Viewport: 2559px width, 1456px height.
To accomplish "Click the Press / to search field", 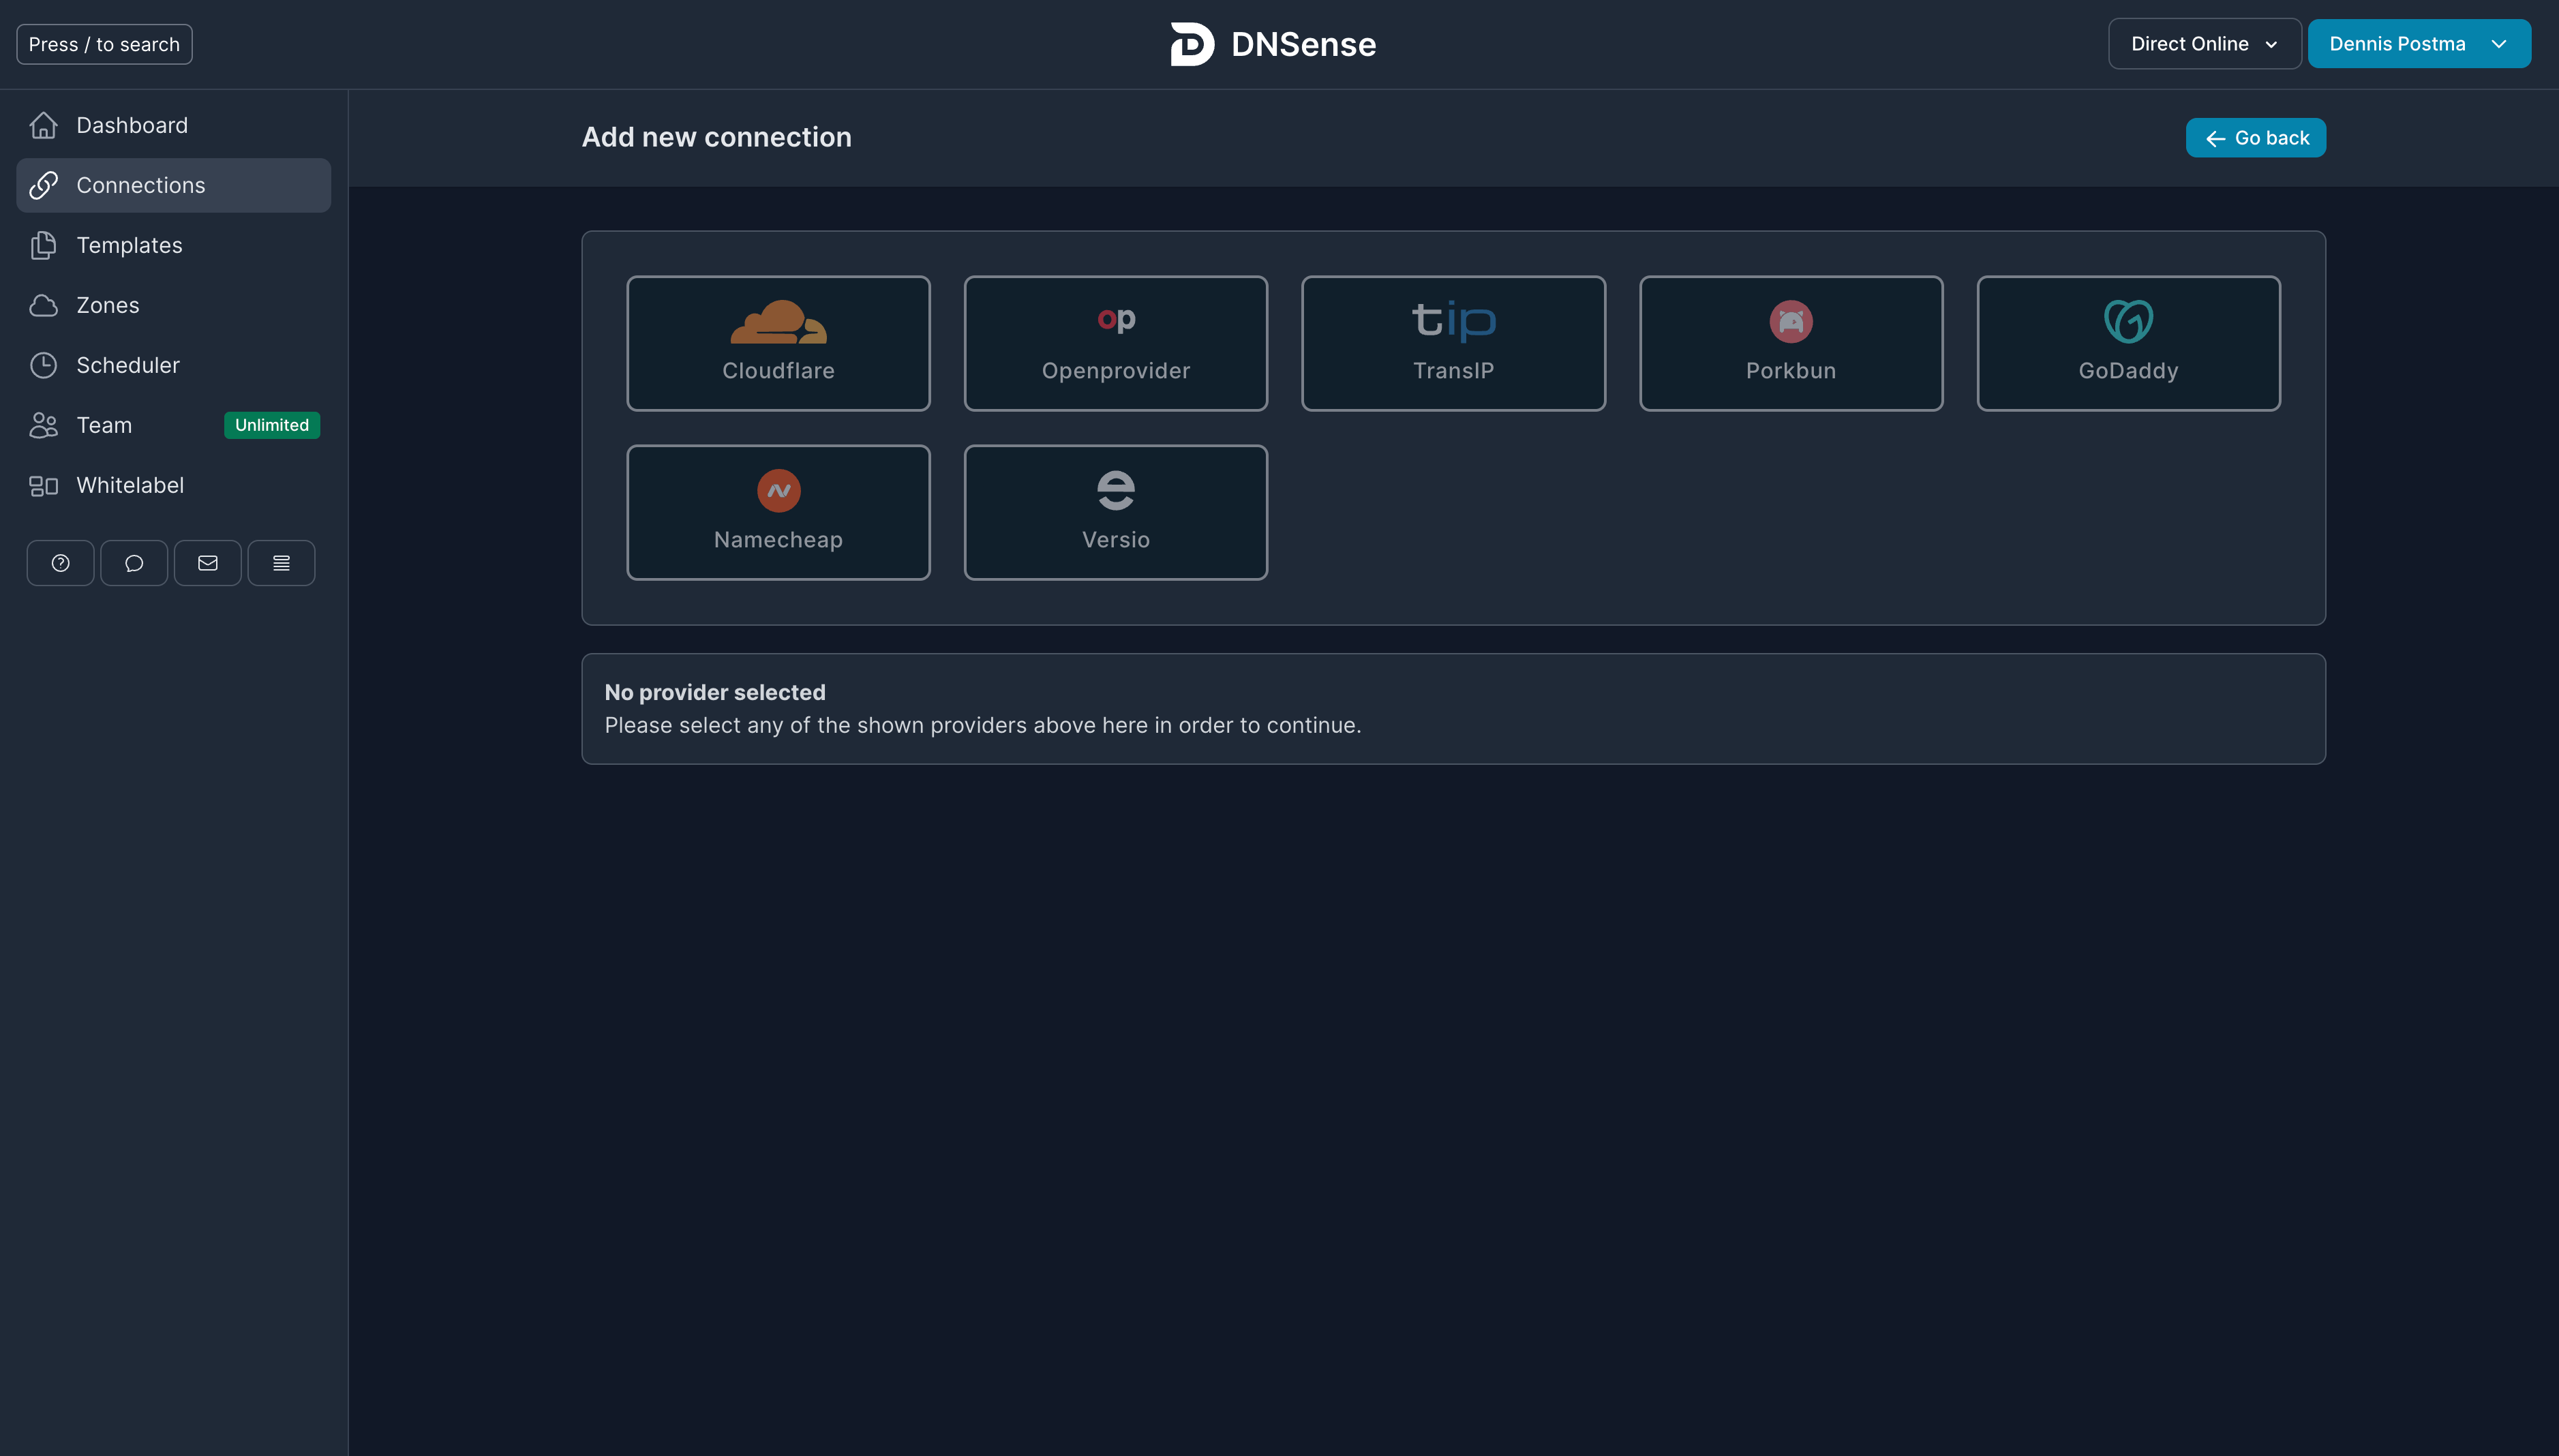I will pos(104,44).
